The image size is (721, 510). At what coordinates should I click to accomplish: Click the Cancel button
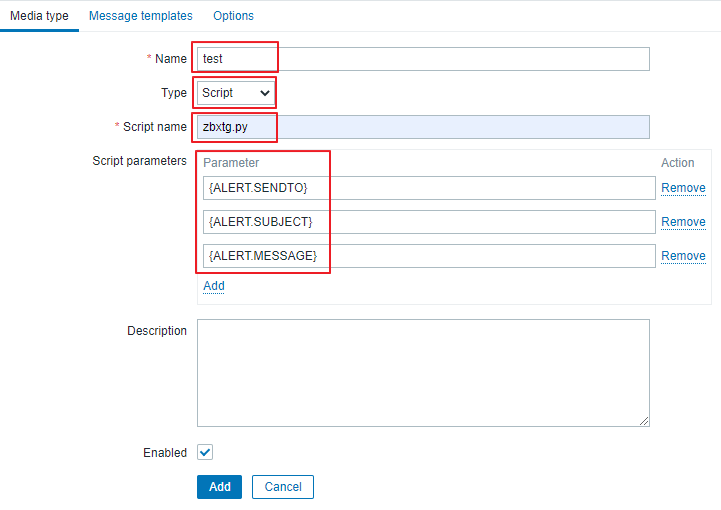click(283, 487)
